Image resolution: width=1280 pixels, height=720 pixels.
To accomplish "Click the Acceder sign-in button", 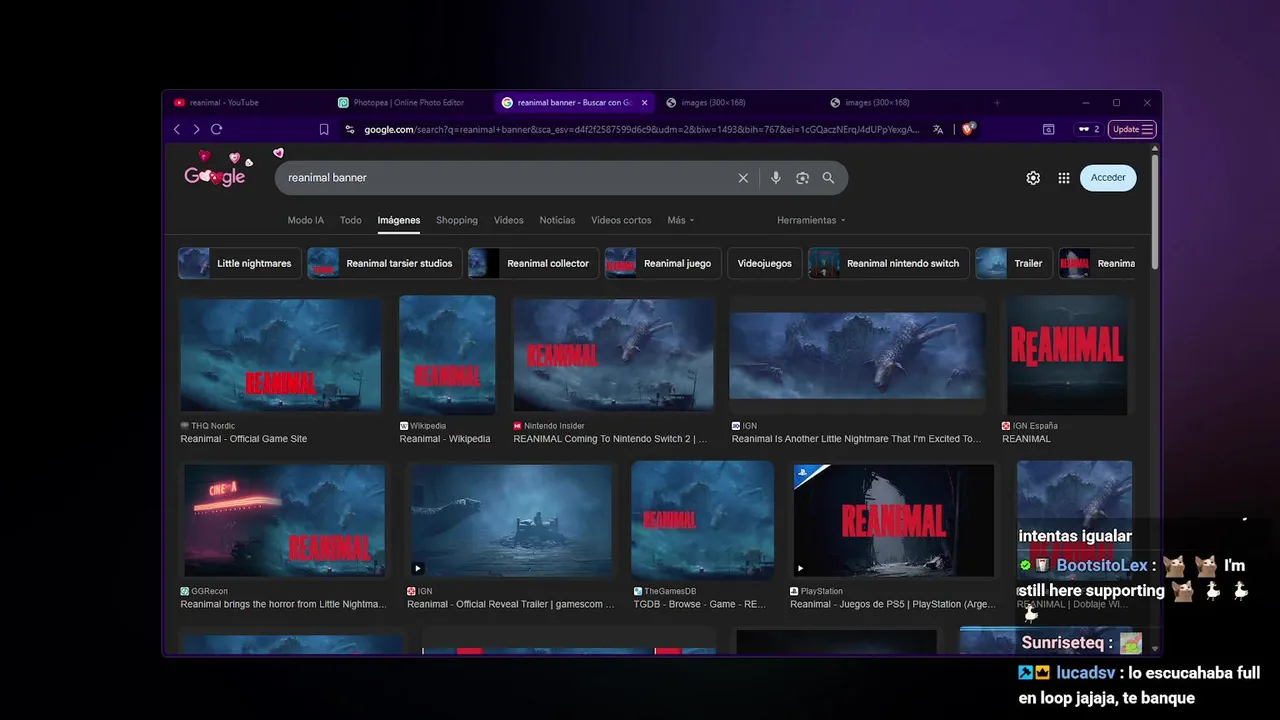I will coord(1108,178).
